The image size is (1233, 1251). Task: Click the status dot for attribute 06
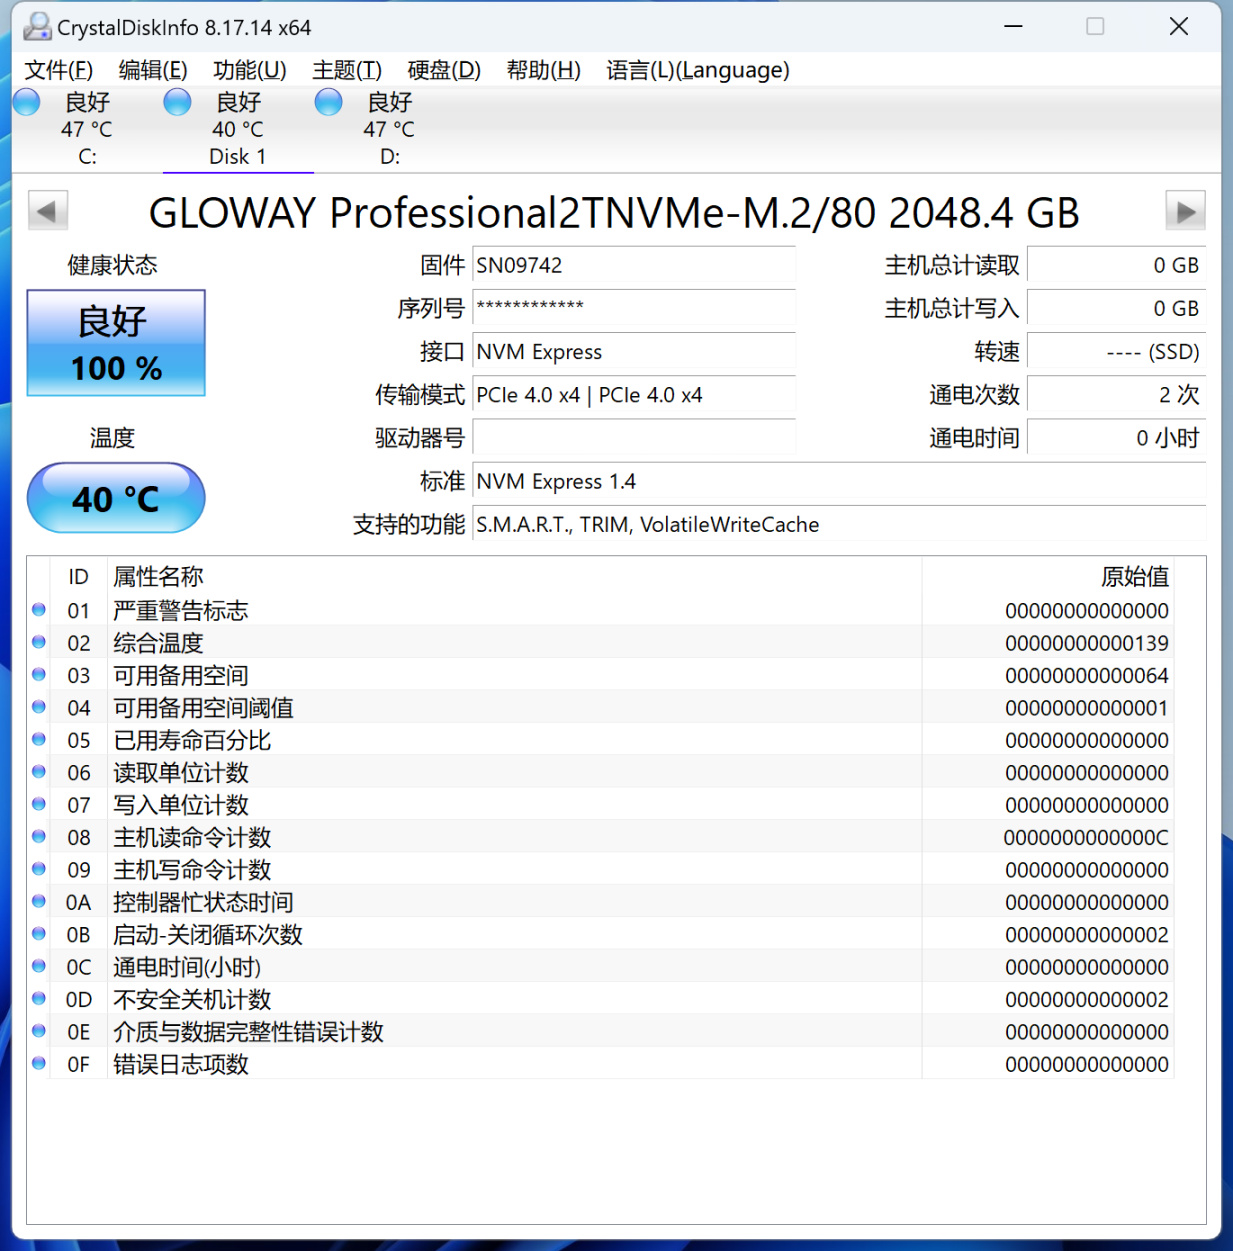39,771
